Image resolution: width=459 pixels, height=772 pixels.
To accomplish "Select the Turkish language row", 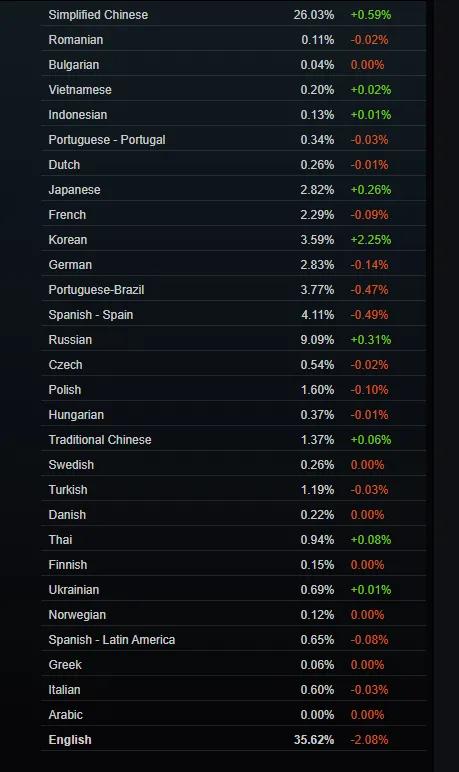I will [x=233, y=490].
